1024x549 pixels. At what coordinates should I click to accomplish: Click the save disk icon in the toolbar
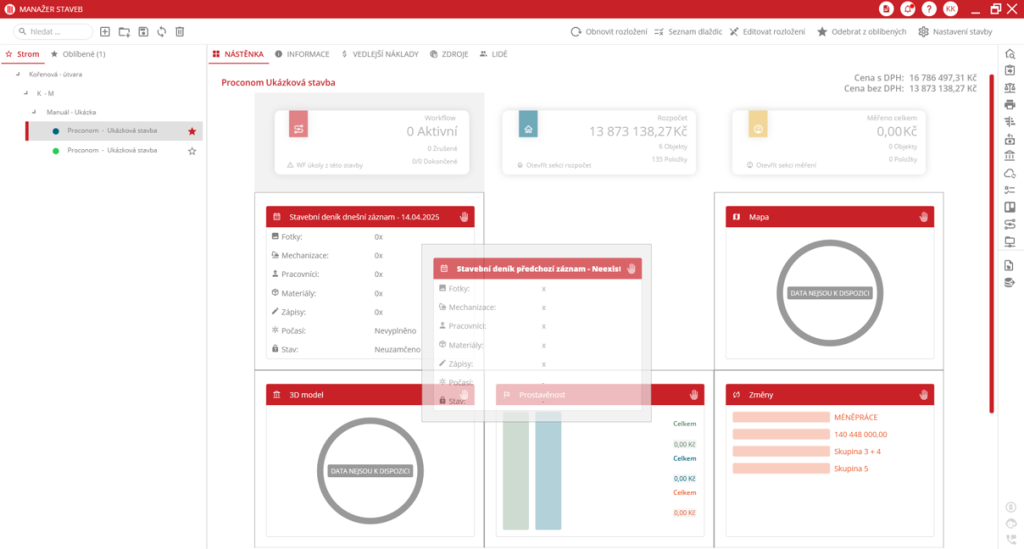143,32
